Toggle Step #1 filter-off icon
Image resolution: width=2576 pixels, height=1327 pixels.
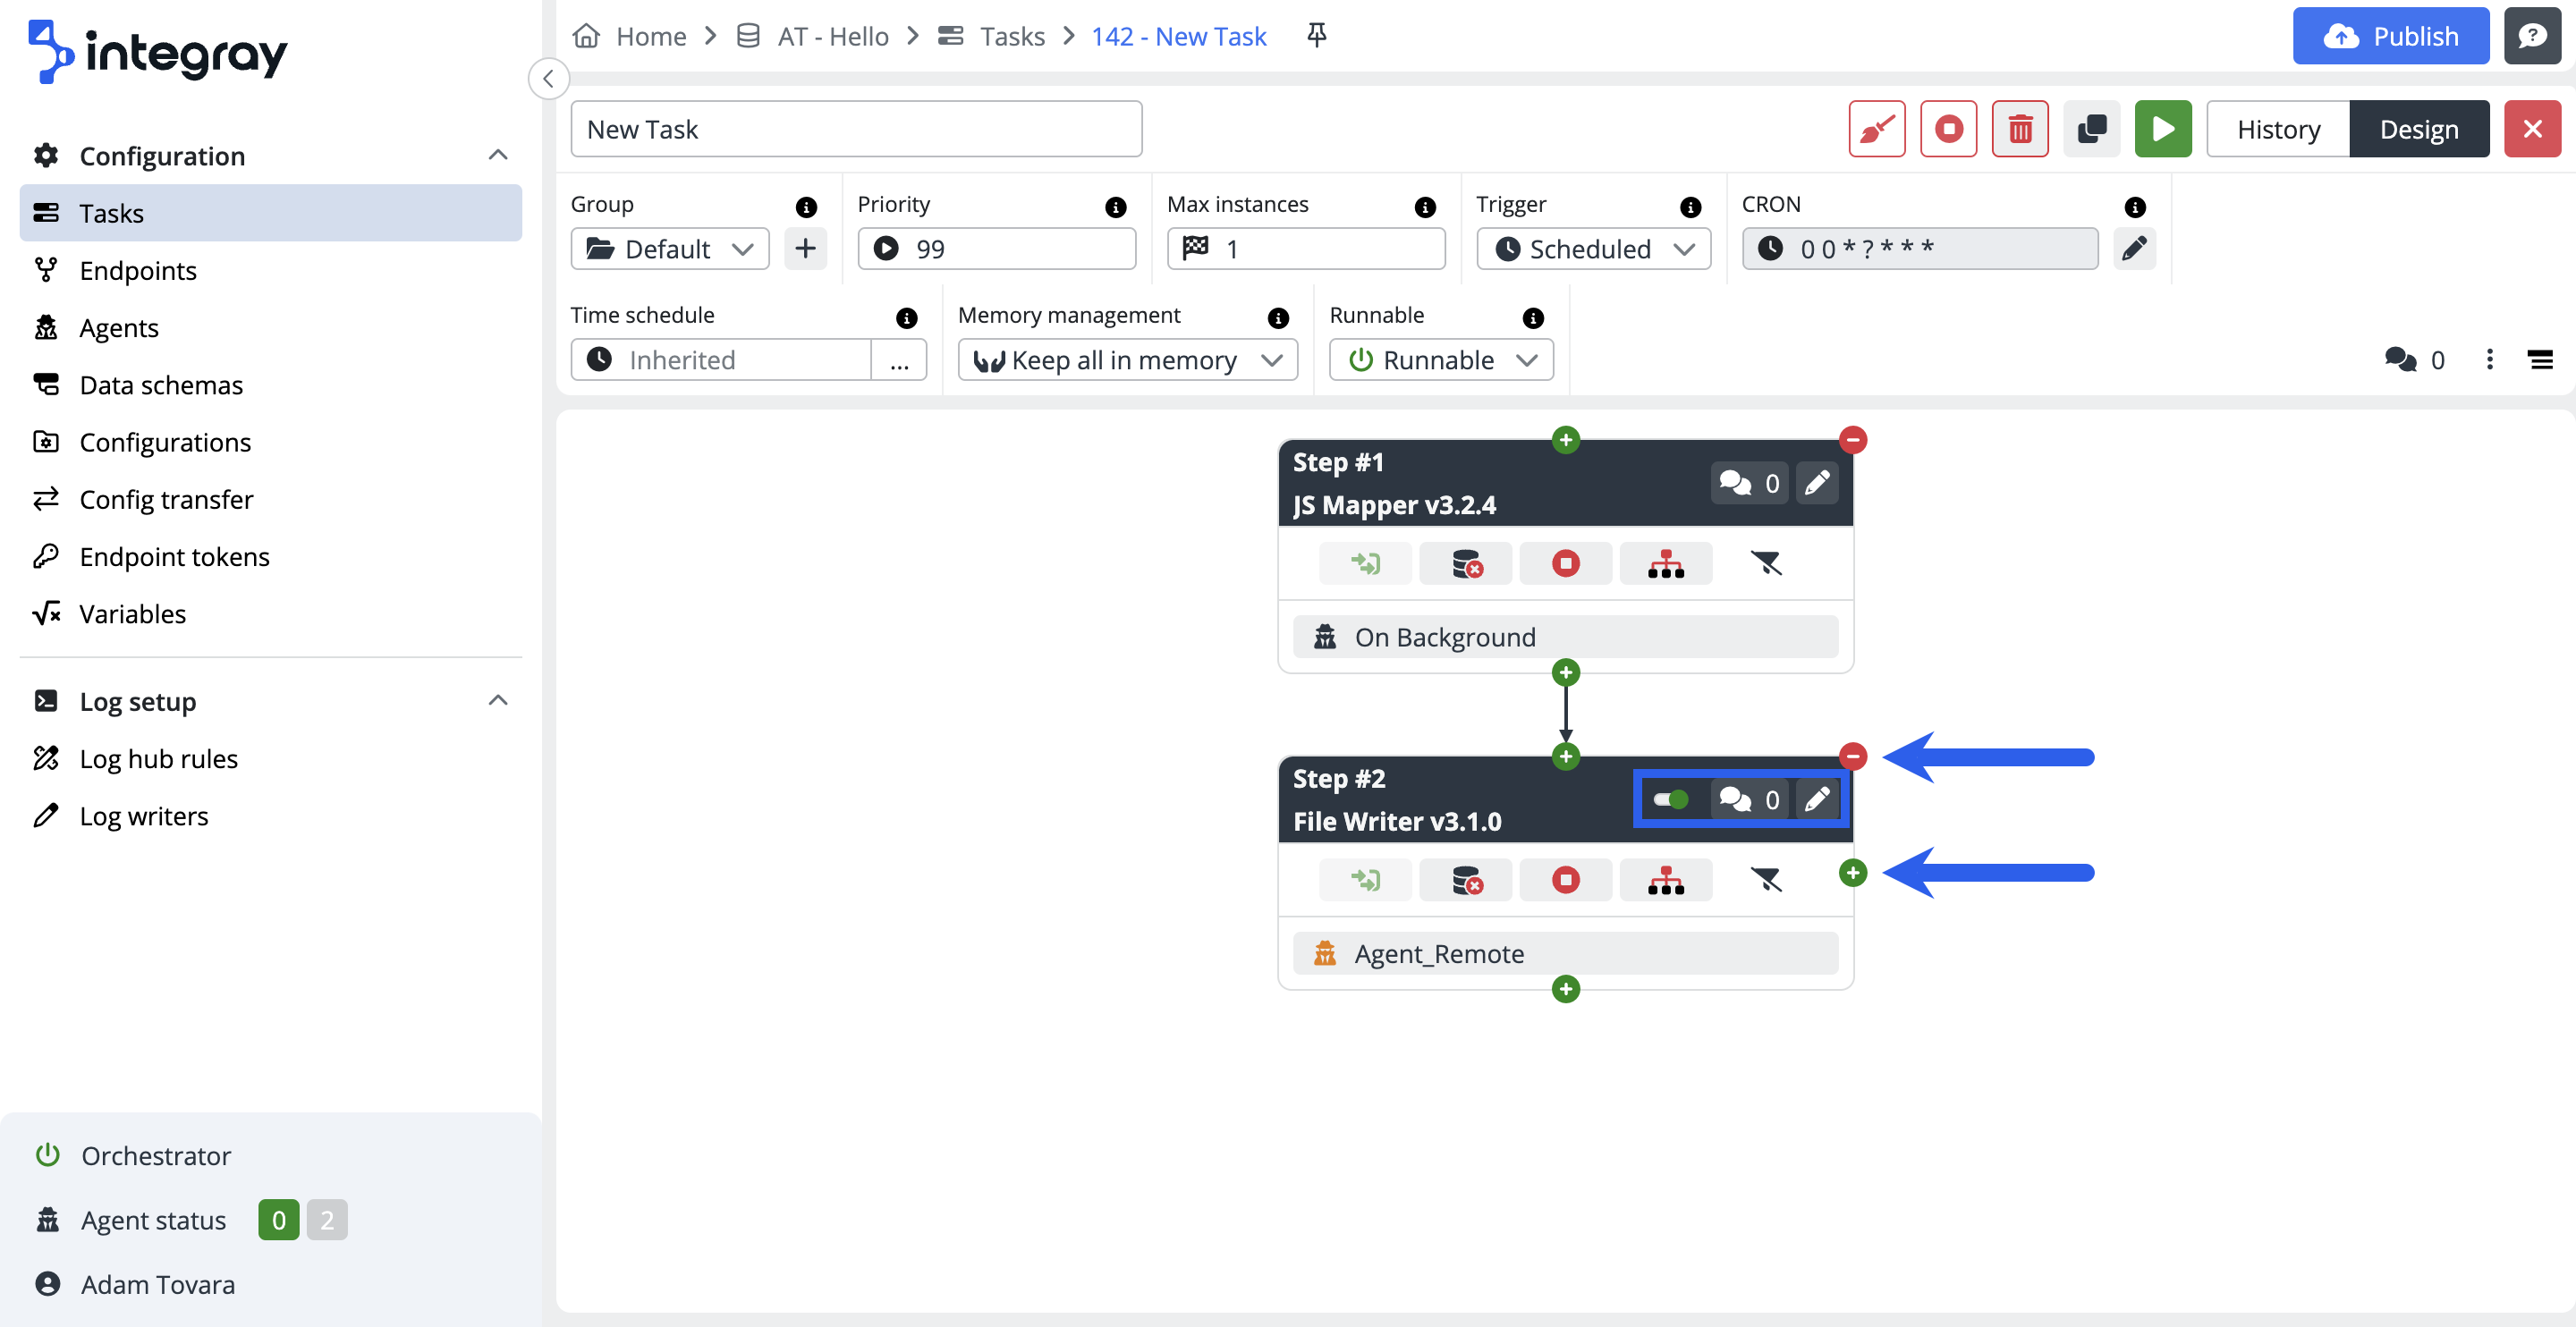pos(1765,564)
